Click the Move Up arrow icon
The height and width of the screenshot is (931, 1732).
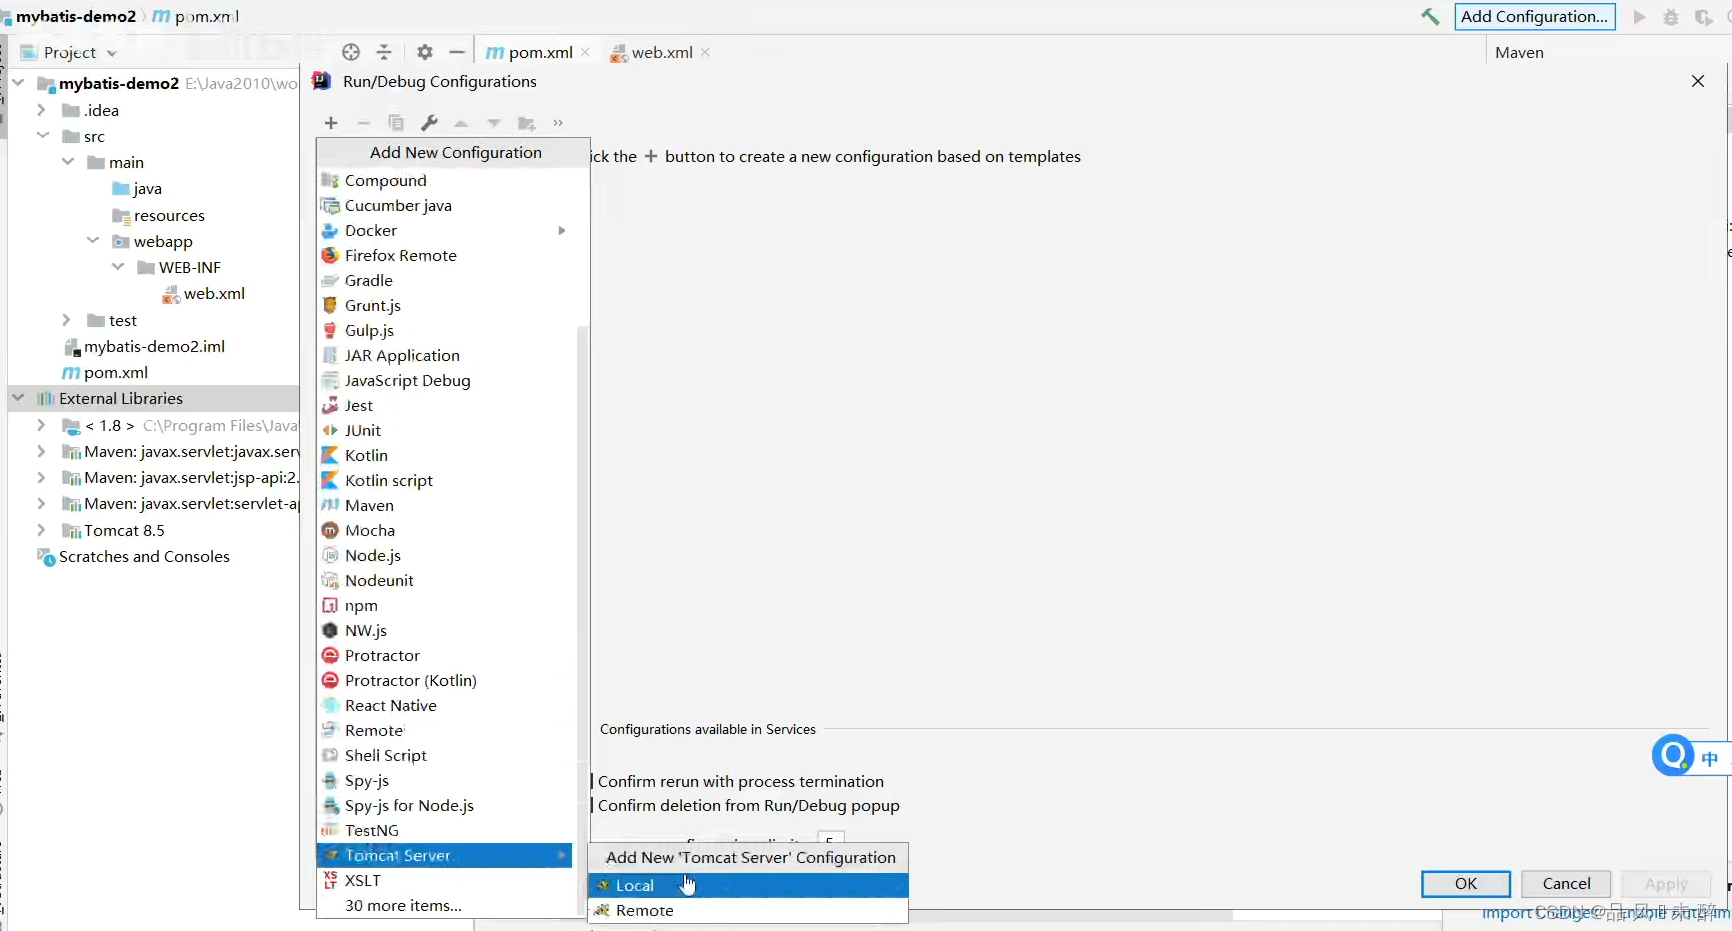[461, 123]
